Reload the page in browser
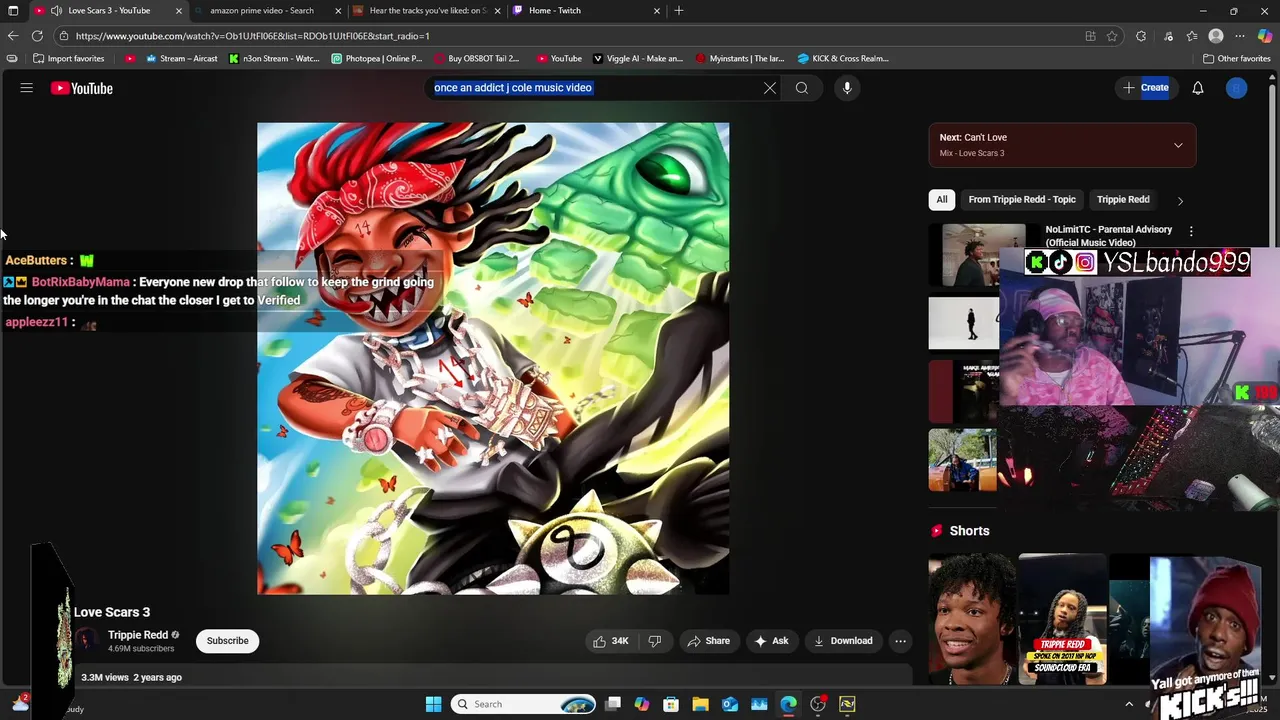This screenshot has width=1280, height=720. (37, 36)
